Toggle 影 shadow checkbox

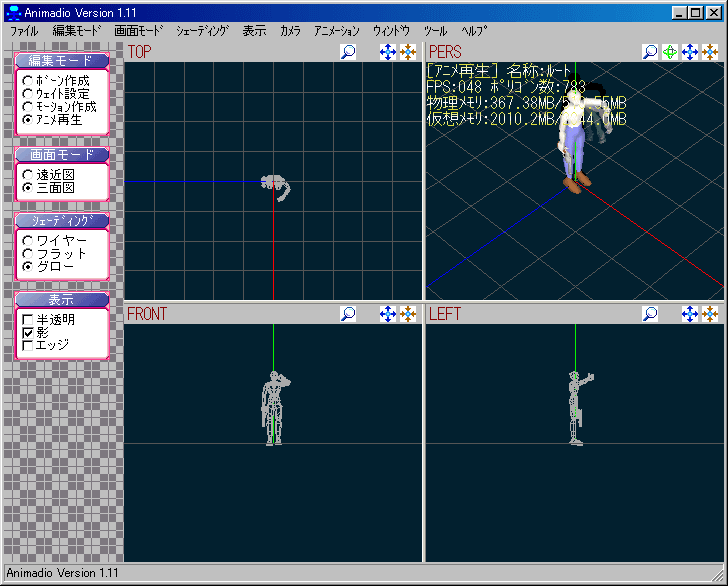click(x=27, y=332)
